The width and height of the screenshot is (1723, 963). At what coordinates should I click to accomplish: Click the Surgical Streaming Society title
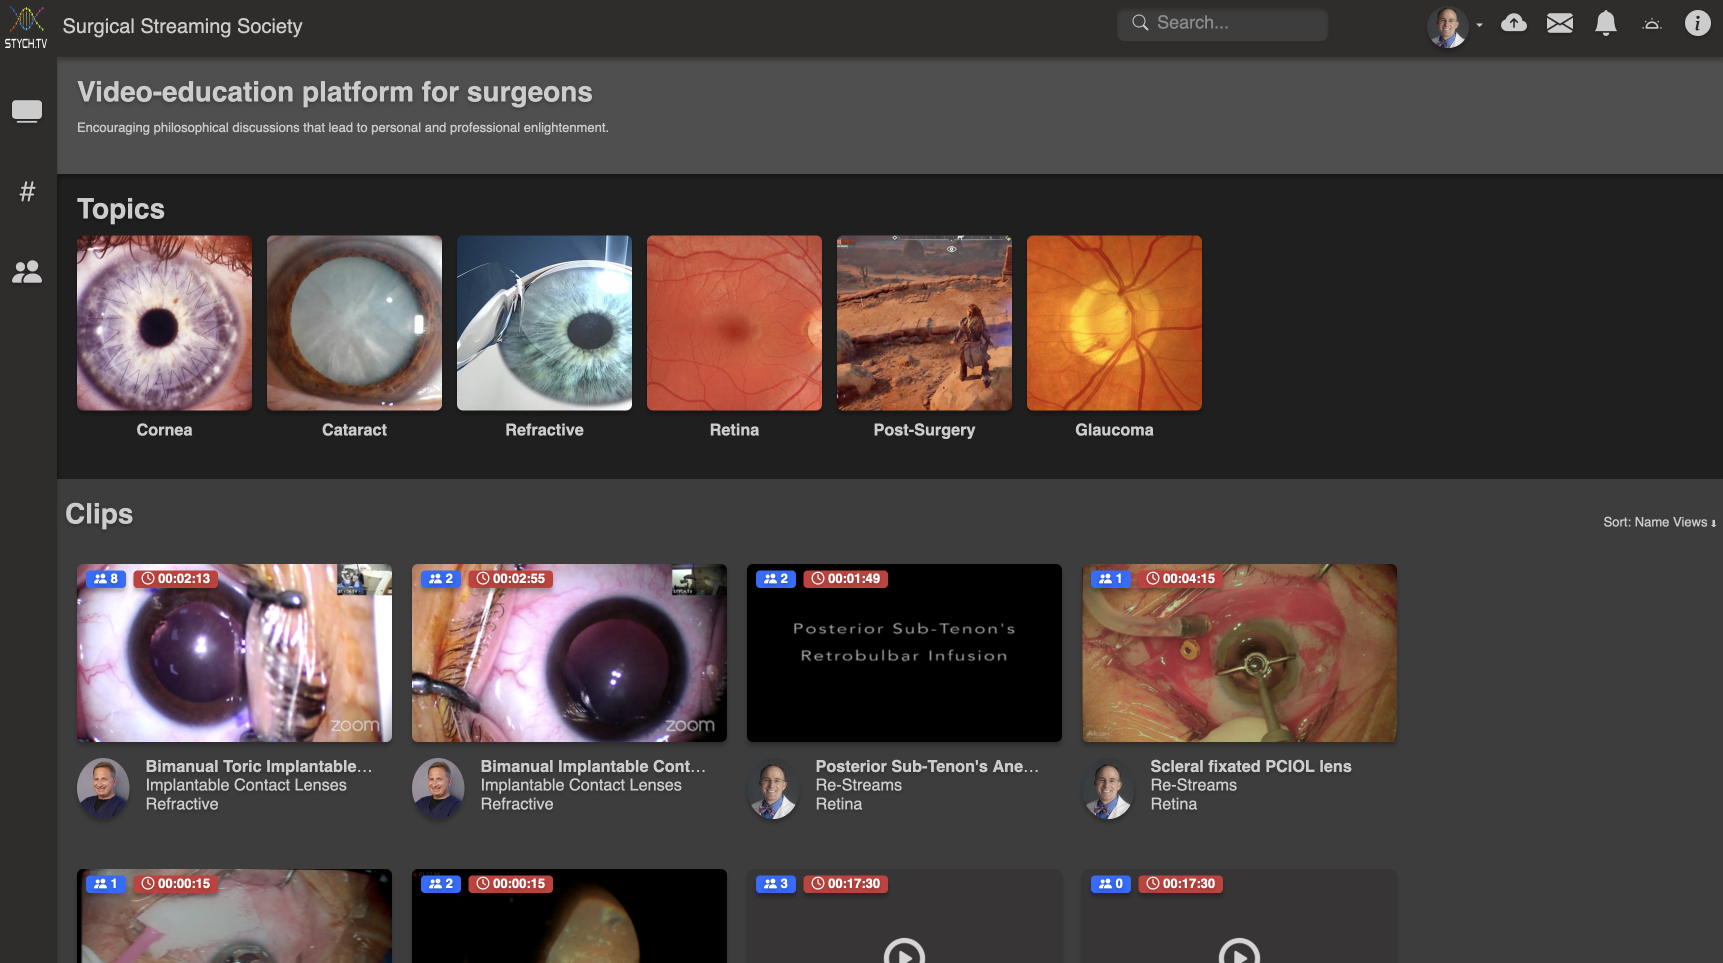[182, 26]
